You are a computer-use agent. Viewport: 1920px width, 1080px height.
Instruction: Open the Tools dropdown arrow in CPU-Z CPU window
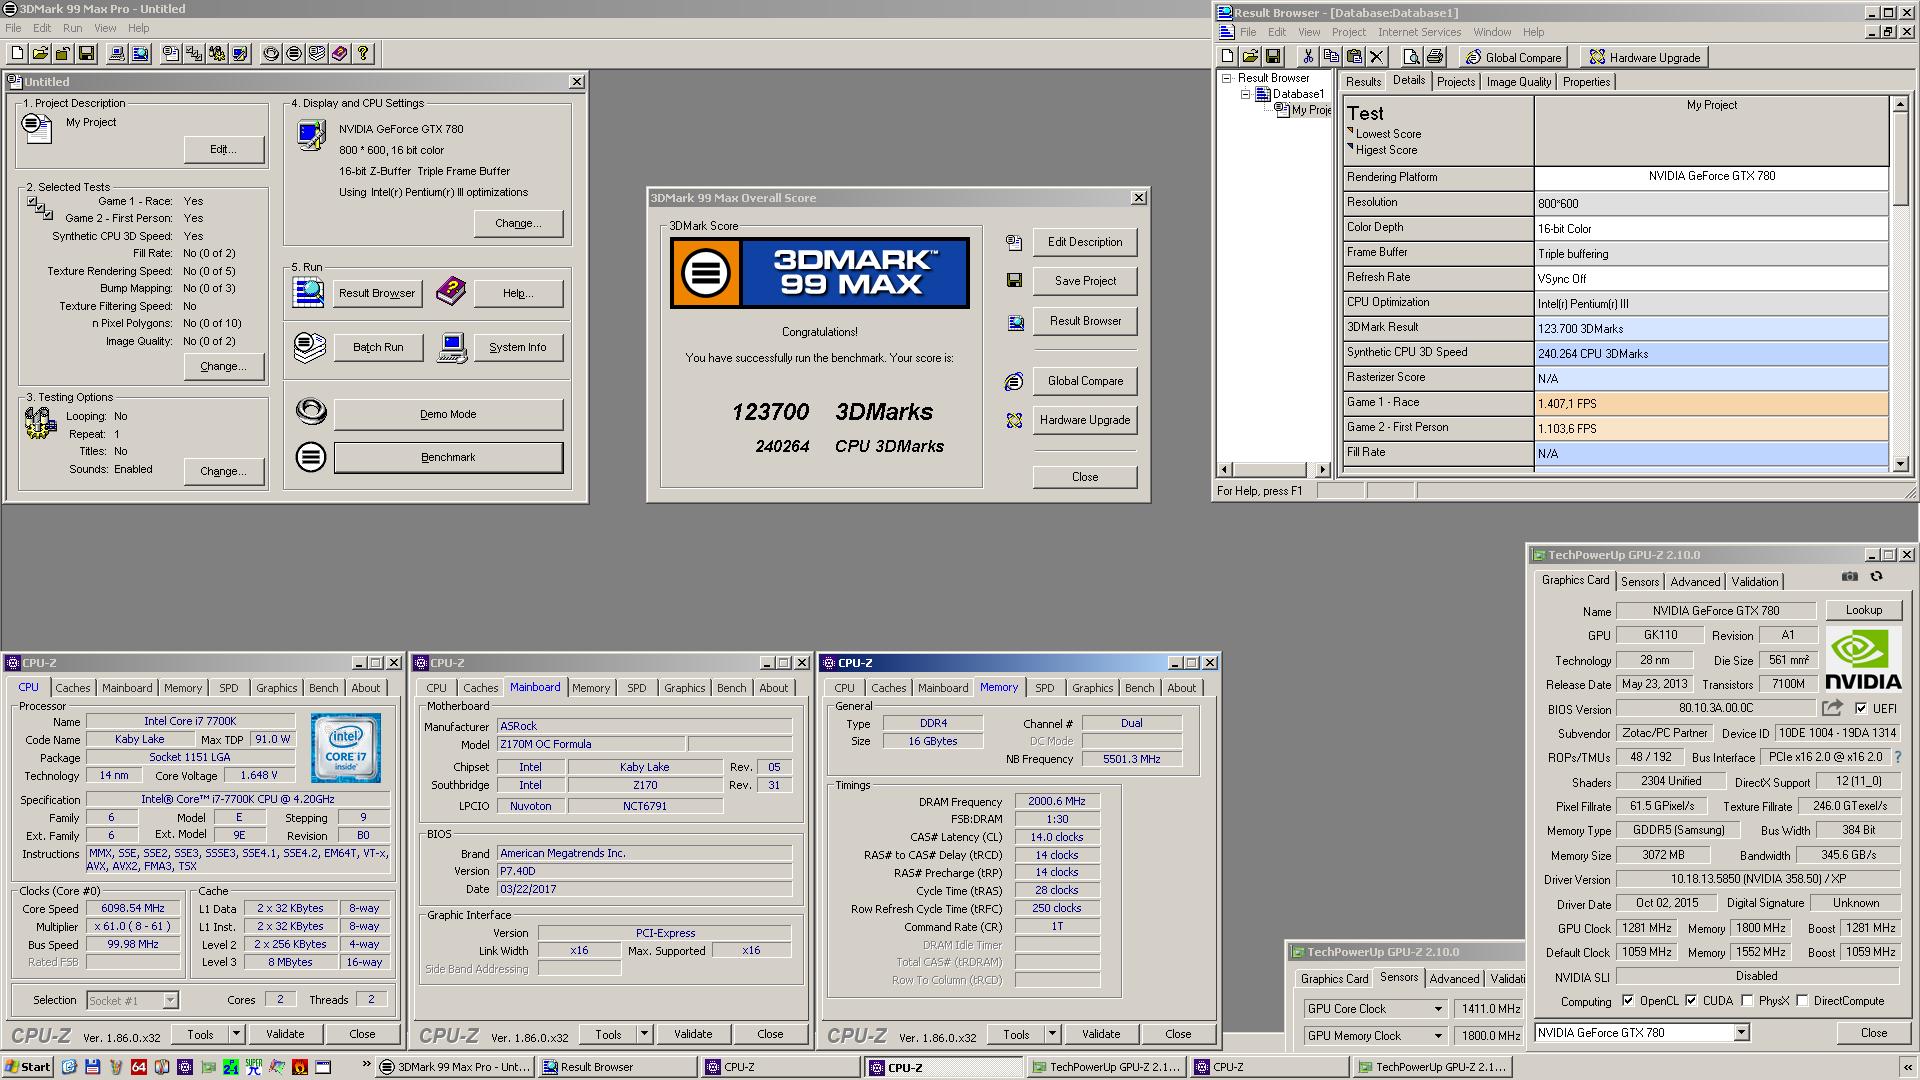coord(236,1034)
